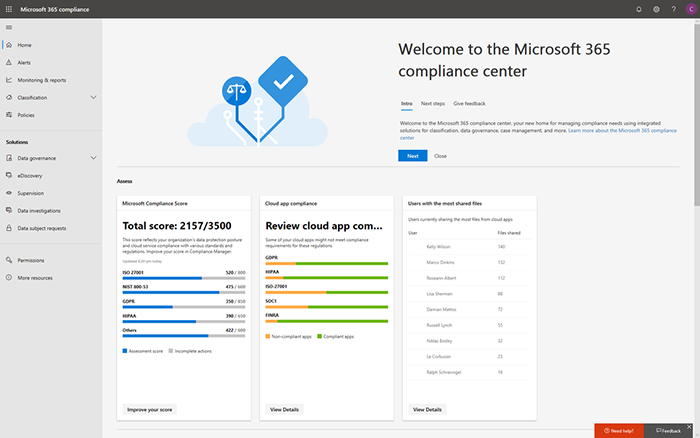Click the help question mark icon

673,9
